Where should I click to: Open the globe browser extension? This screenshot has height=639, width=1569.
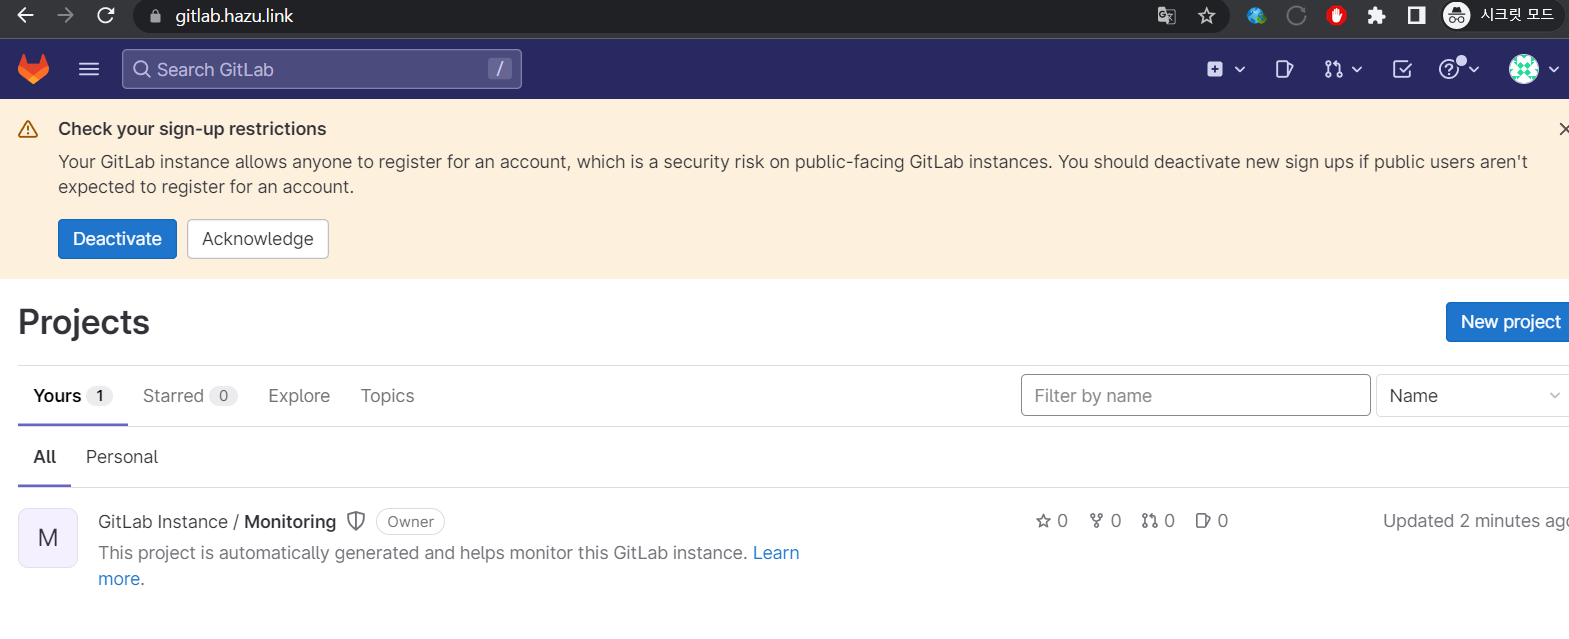(x=1257, y=15)
